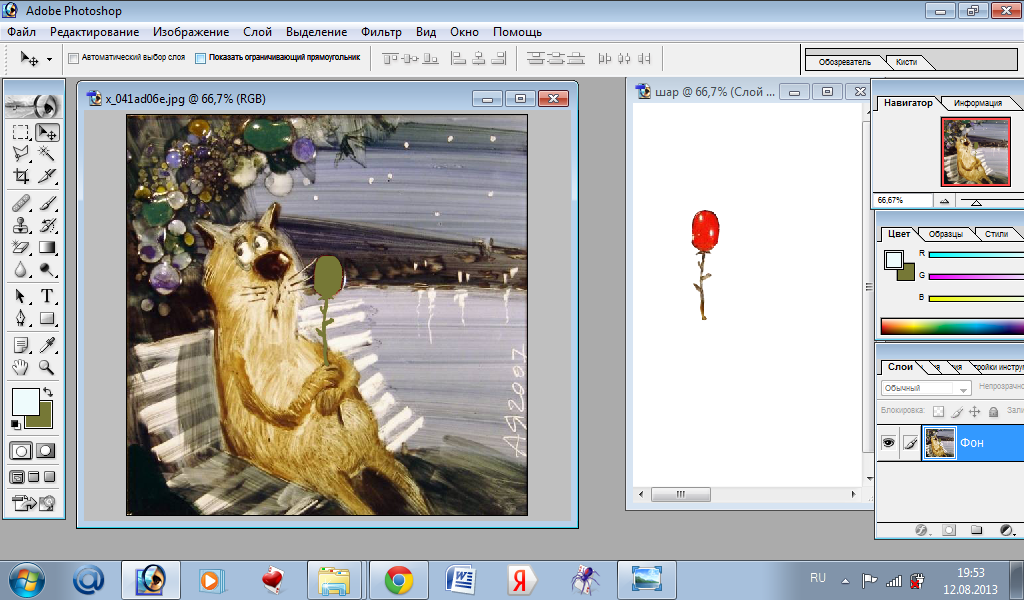
Task: Select the Slice tool
Action: point(47,176)
